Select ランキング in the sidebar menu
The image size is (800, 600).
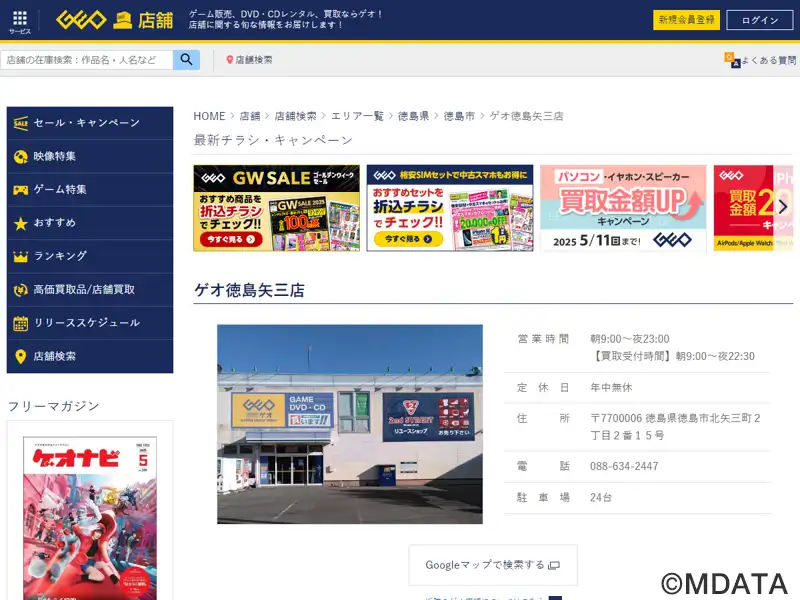pos(90,256)
